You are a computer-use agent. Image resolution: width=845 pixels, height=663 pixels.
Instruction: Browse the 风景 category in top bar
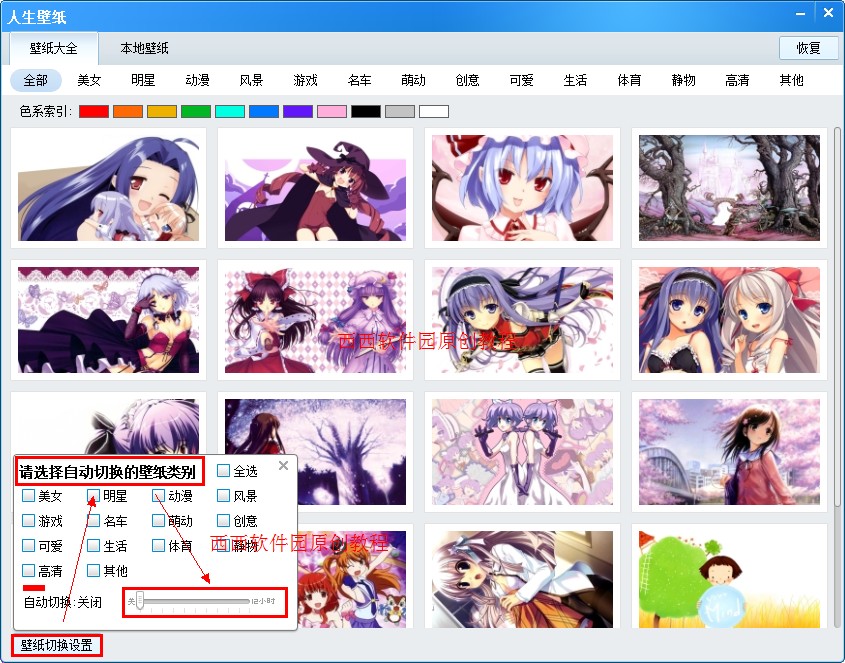pyautogui.click(x=251, y=80)
